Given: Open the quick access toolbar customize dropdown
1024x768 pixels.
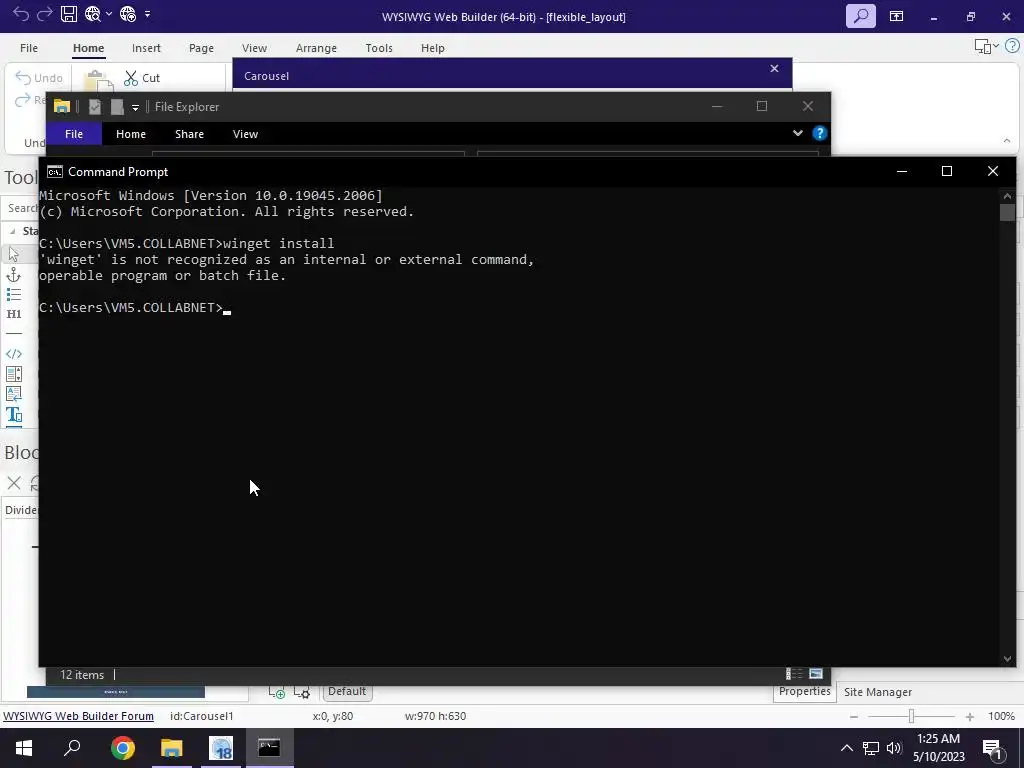Looking at the screenshot, I should pyautogui.click(x=148, y=14).
